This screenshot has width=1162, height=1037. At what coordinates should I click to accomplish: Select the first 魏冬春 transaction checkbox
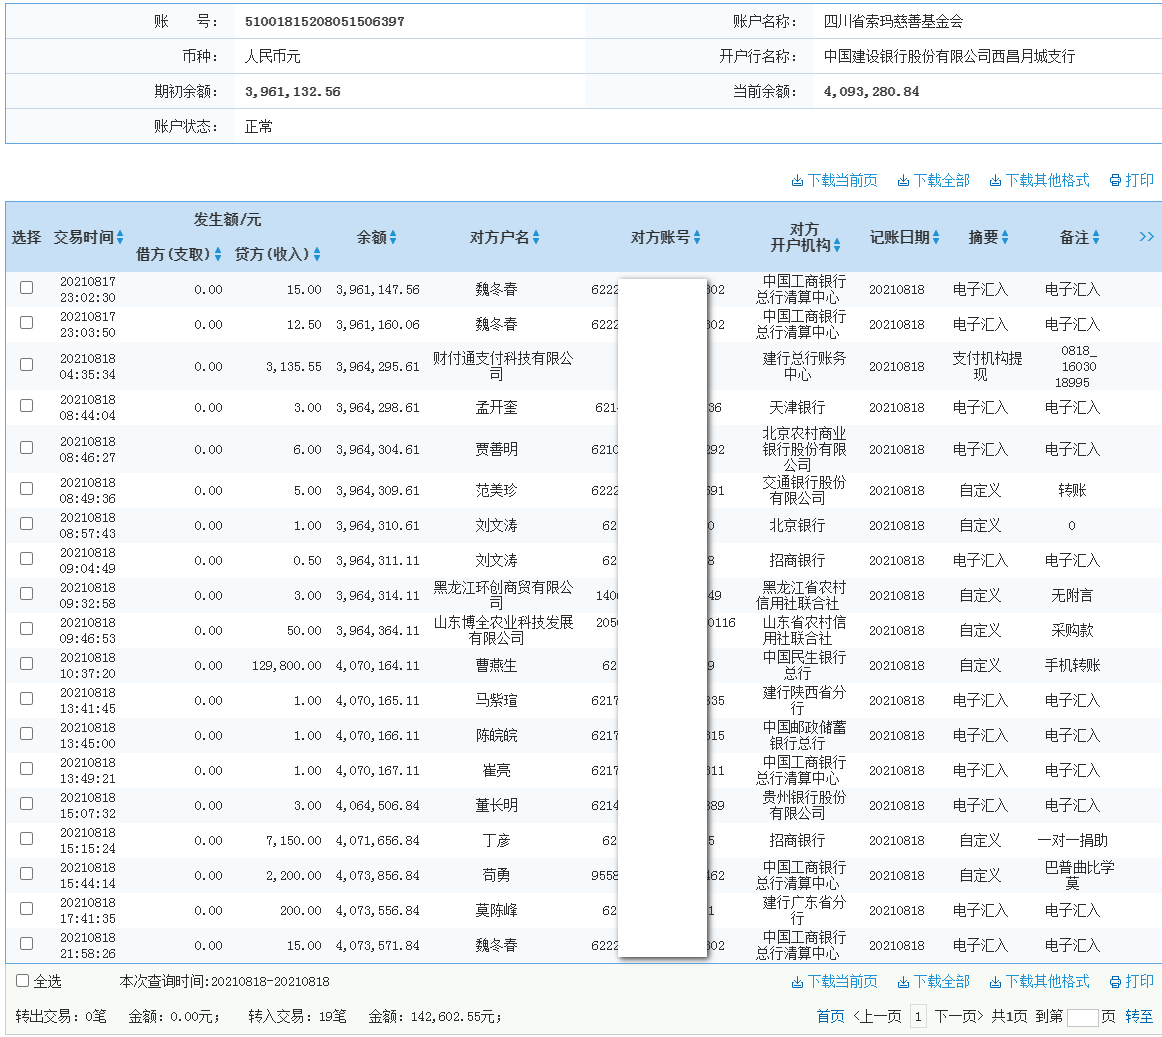point(26,288)
